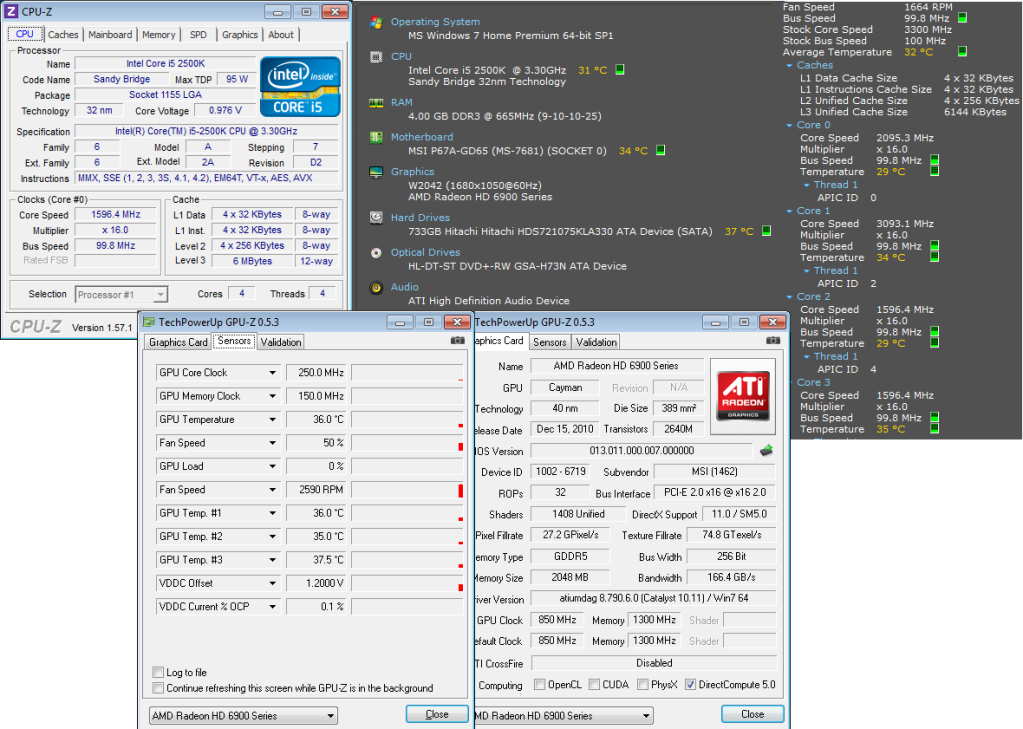1023x729 pixels.
Task: Click the Audio speaker icon in Speccy
Action: [376, 287]
